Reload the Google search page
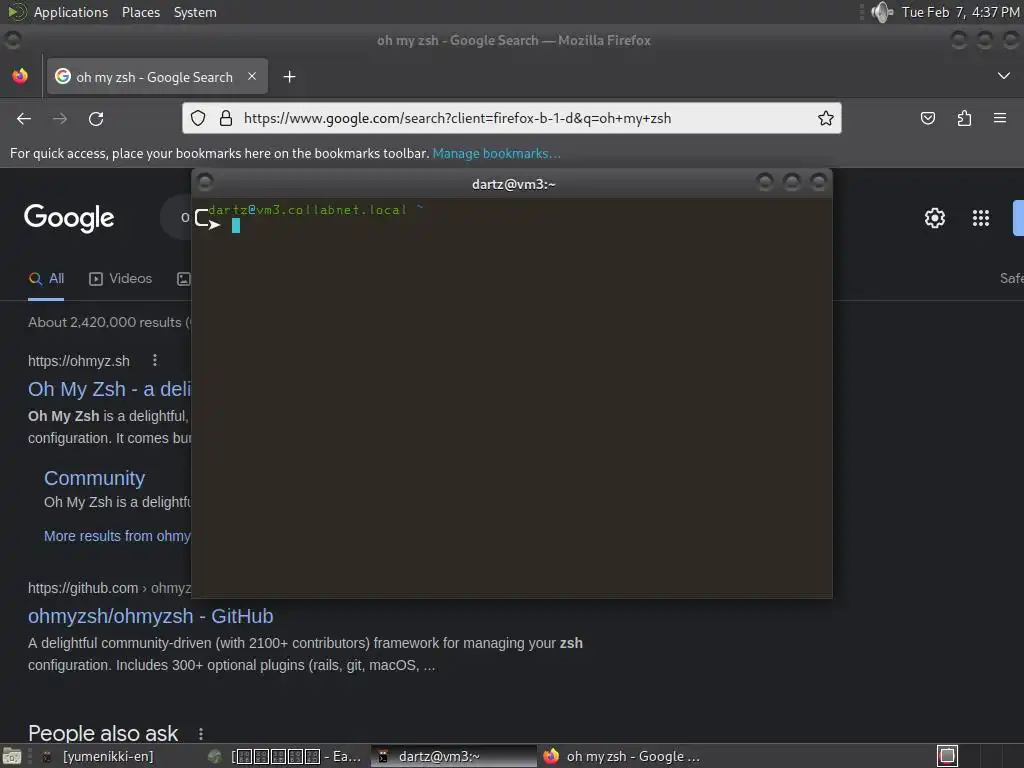The height and width of the screenshot is (768, 1024). pos(96,118)
